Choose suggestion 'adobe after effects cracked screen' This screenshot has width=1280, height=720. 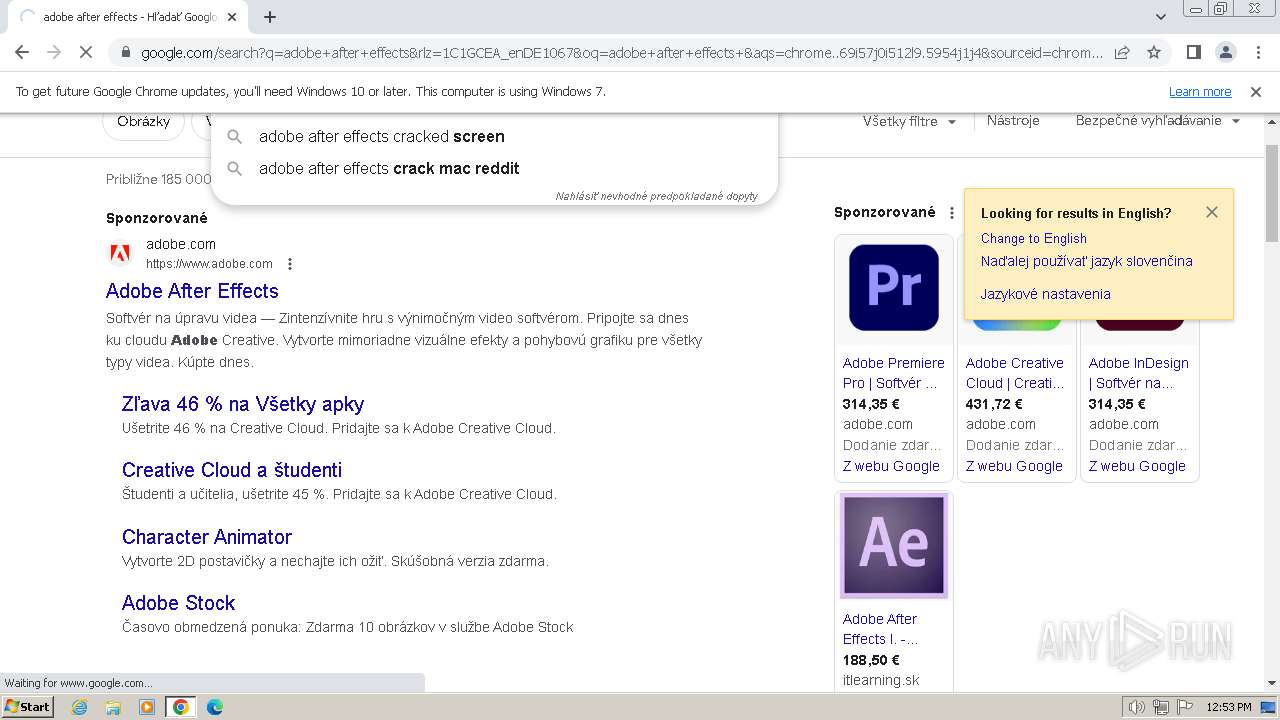[x=494, y=137]
